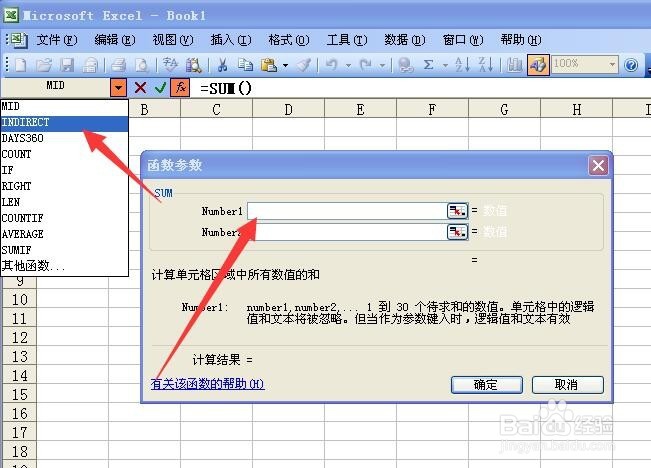Image resolution: width=651 pixels, height=468 pixels.
Task: Open the Paste options dropdown arrow
Action: coord(285,65)
